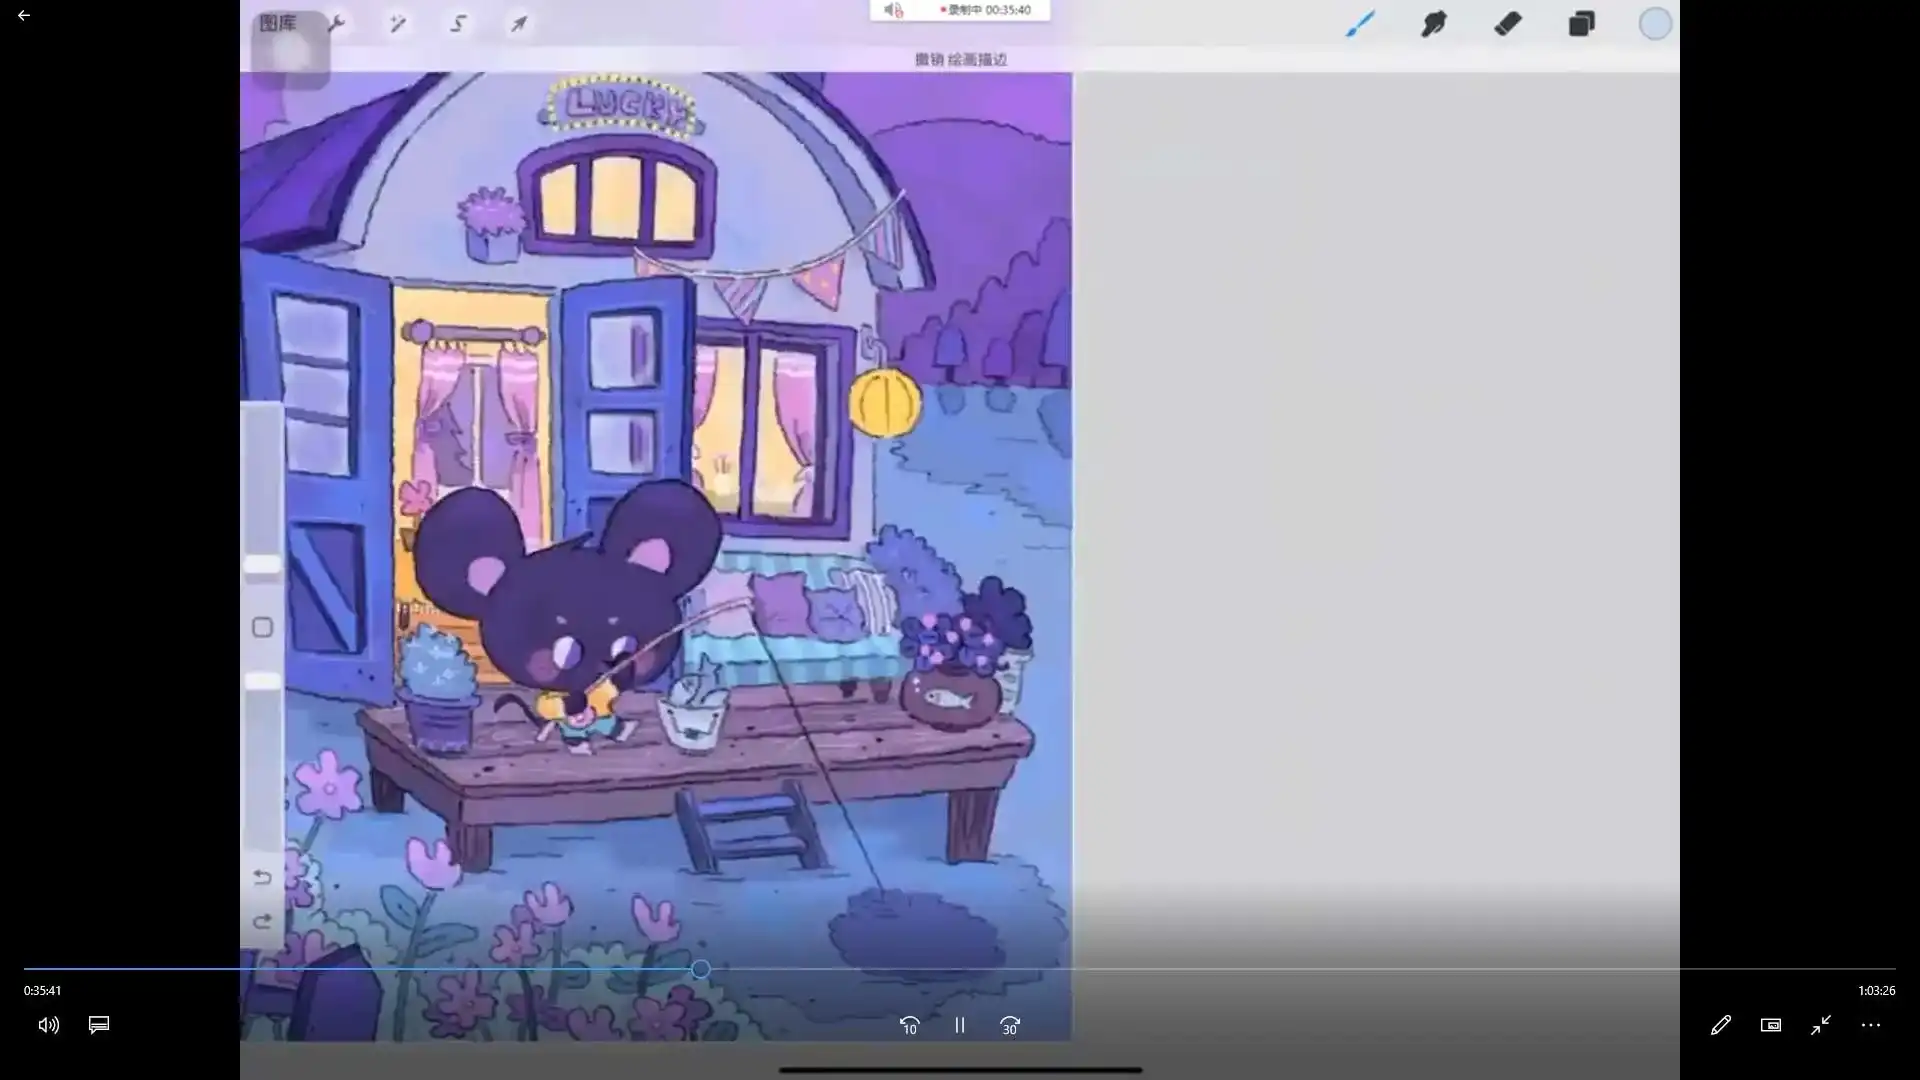Open the active color circle
This screenshot has height=1080, width=1920.
click(1655, 24)
